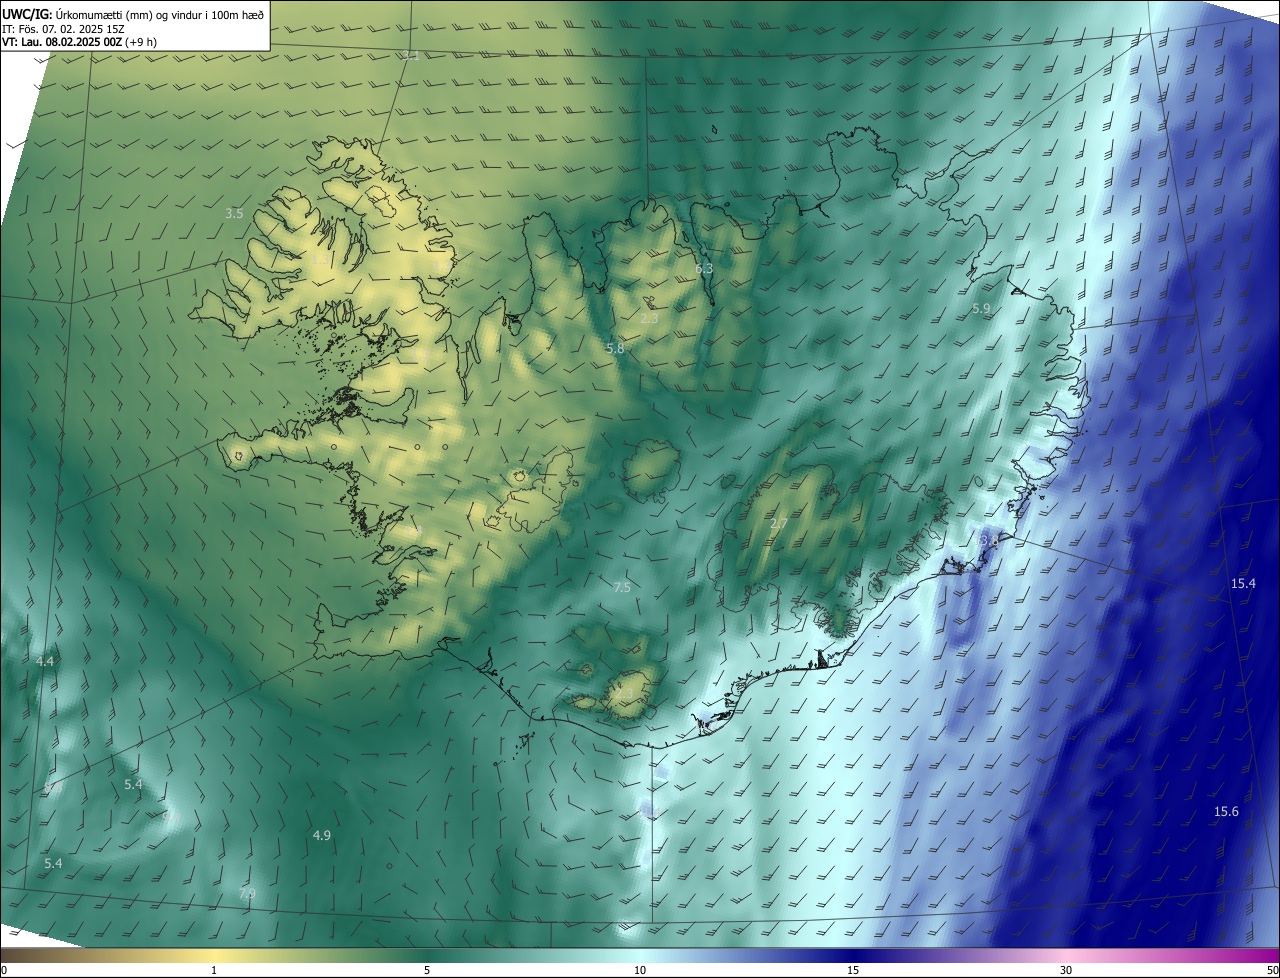Click the 3.1 value label on the map
This screenshot has height=978, width=1280.
click(411, 56)
